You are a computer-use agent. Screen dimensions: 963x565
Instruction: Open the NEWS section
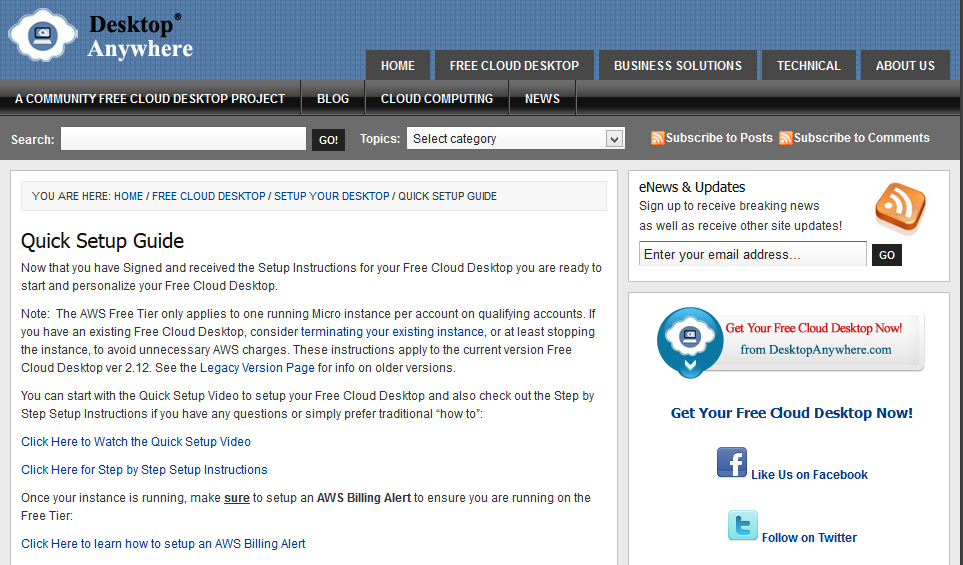[542, 99]
